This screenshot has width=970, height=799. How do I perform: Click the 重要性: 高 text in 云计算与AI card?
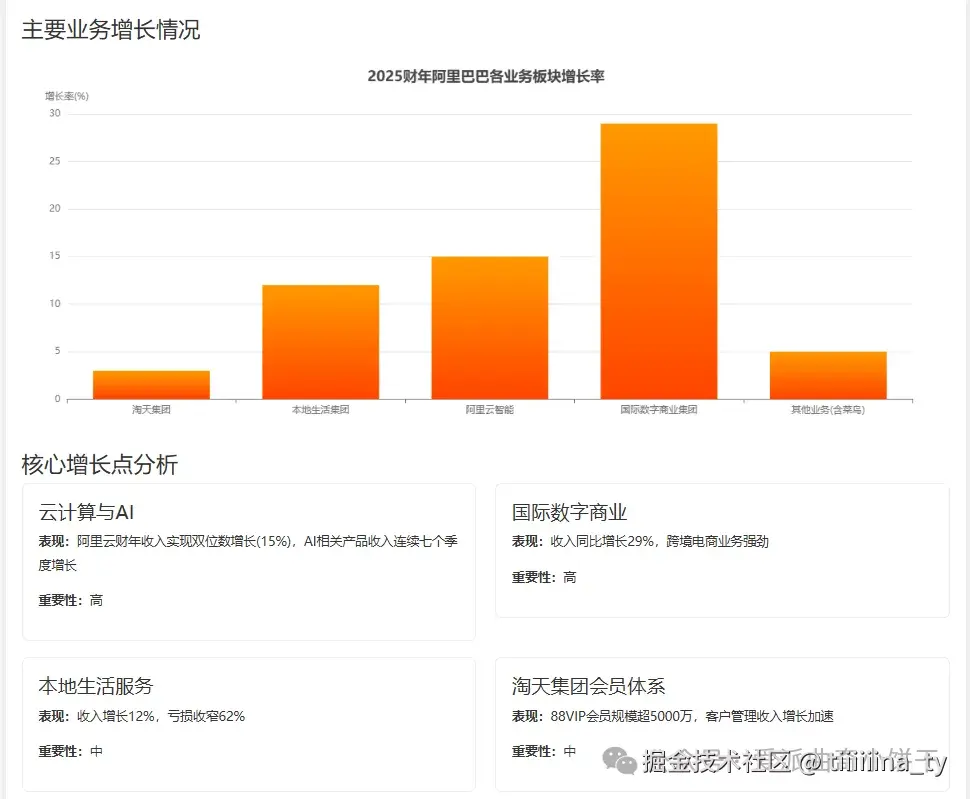[72, 600]
